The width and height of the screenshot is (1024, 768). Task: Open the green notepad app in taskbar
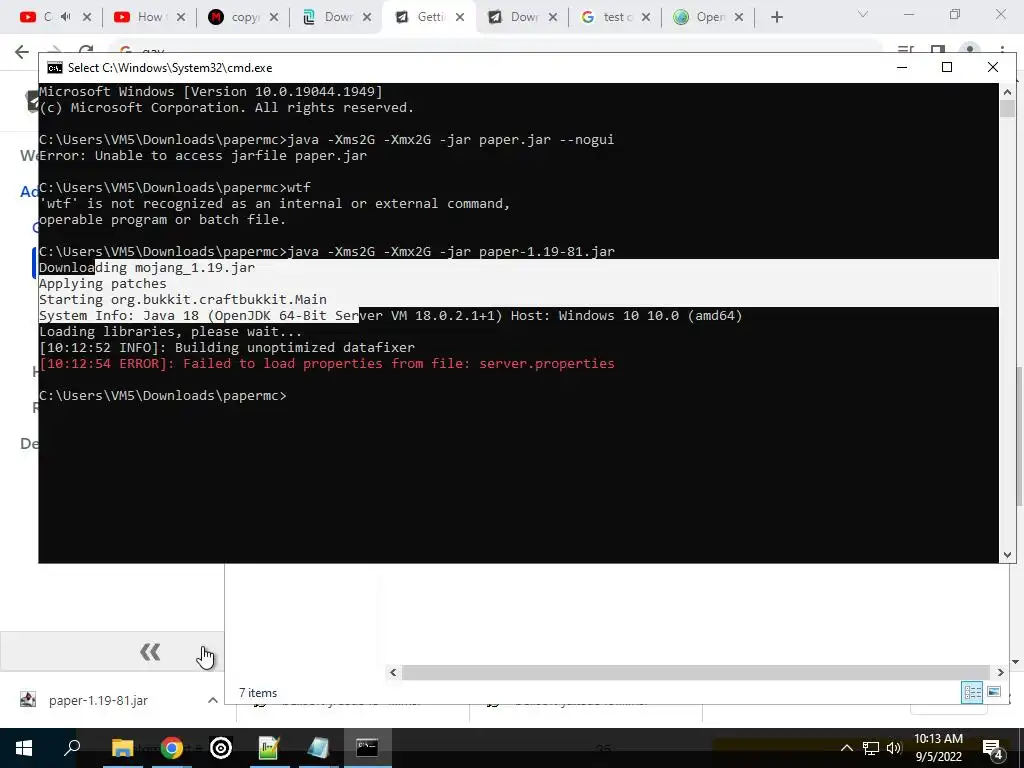(269, 748)
